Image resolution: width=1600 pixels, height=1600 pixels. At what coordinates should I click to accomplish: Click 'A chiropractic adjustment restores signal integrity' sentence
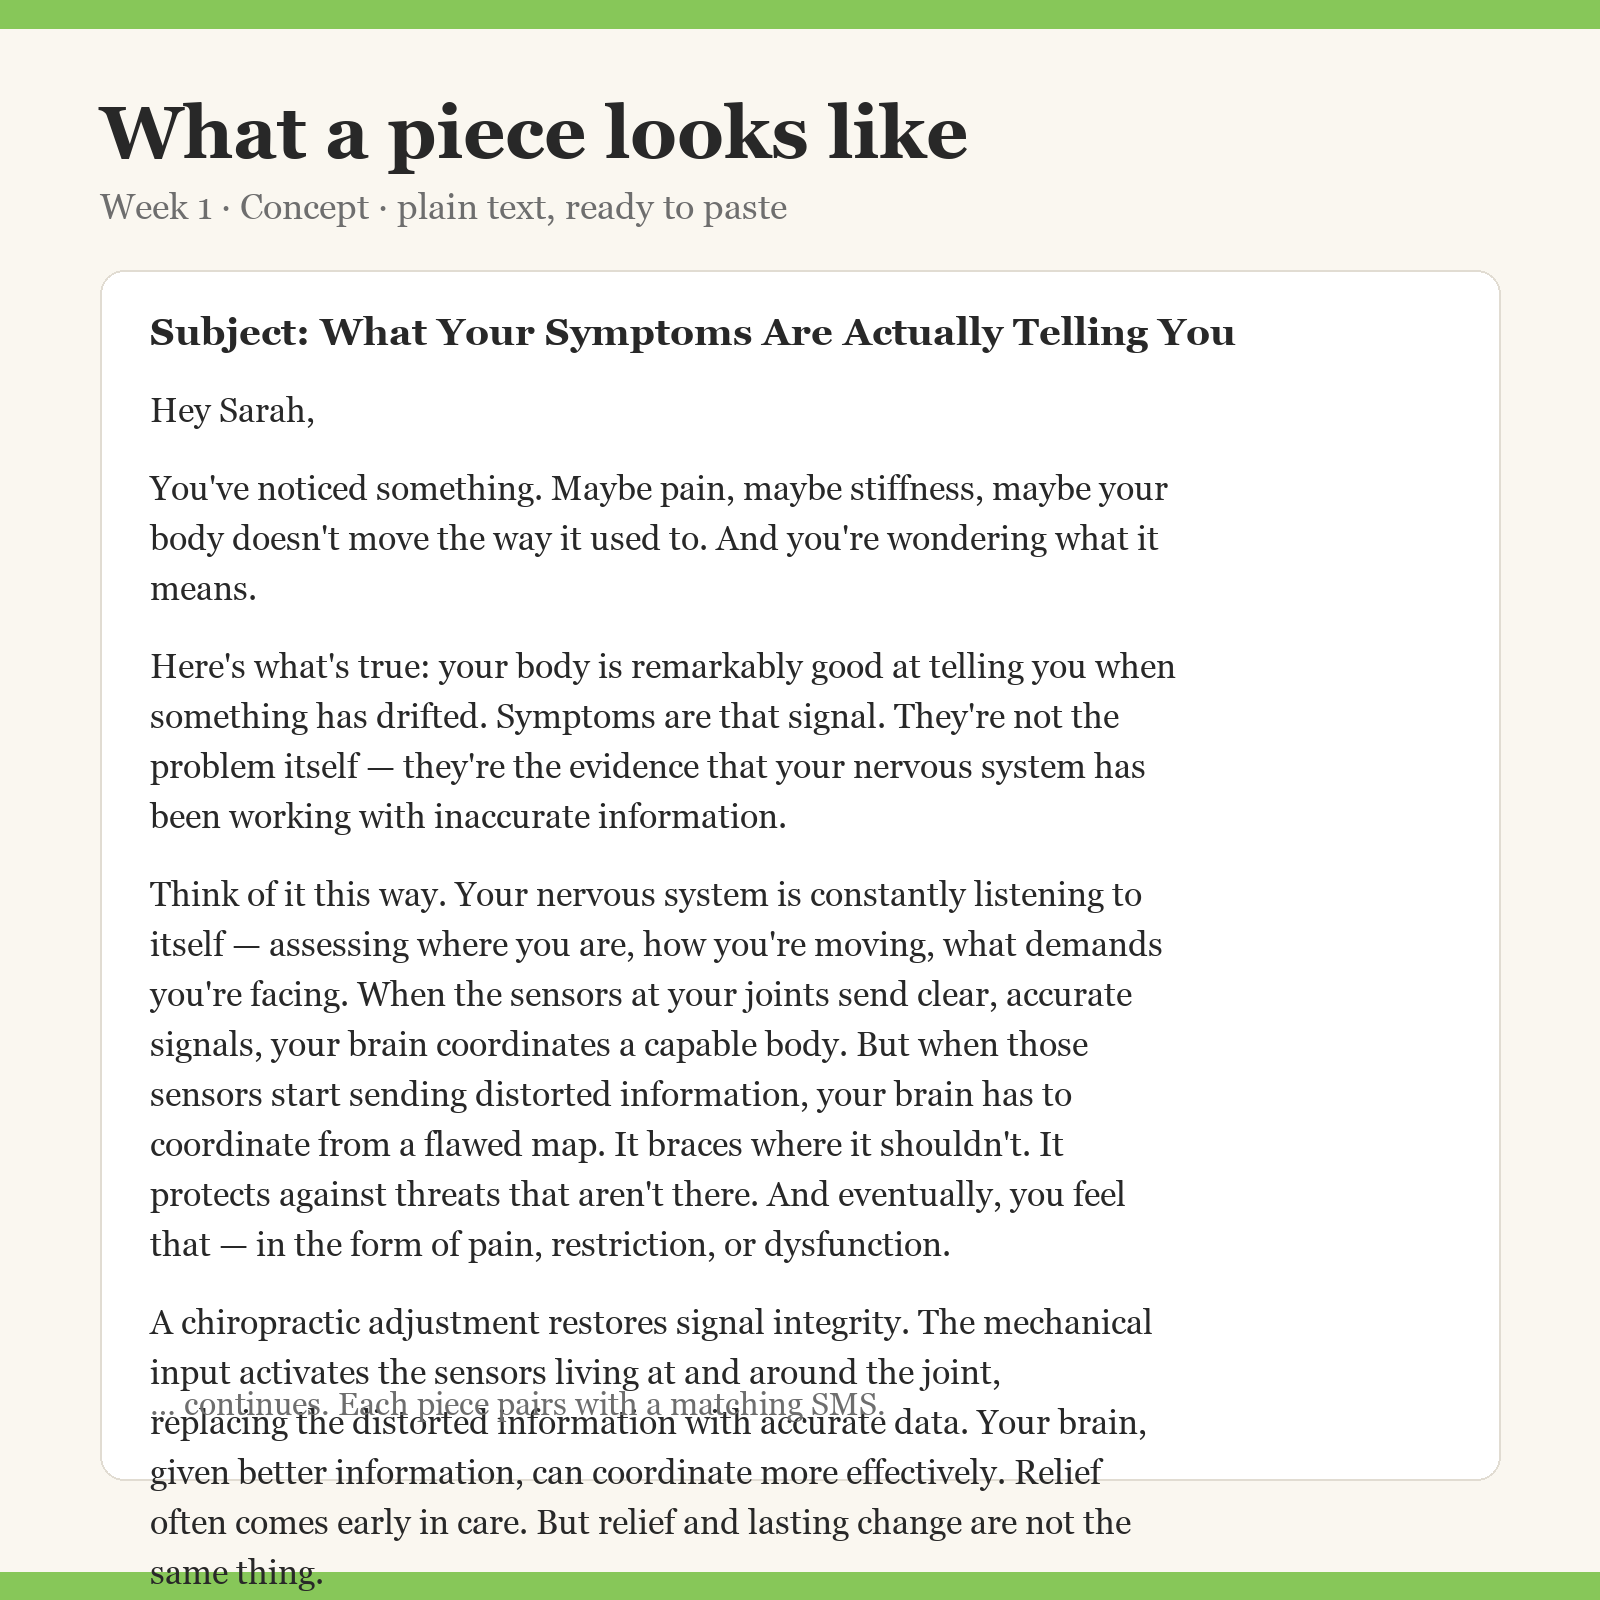(529, 1322)
